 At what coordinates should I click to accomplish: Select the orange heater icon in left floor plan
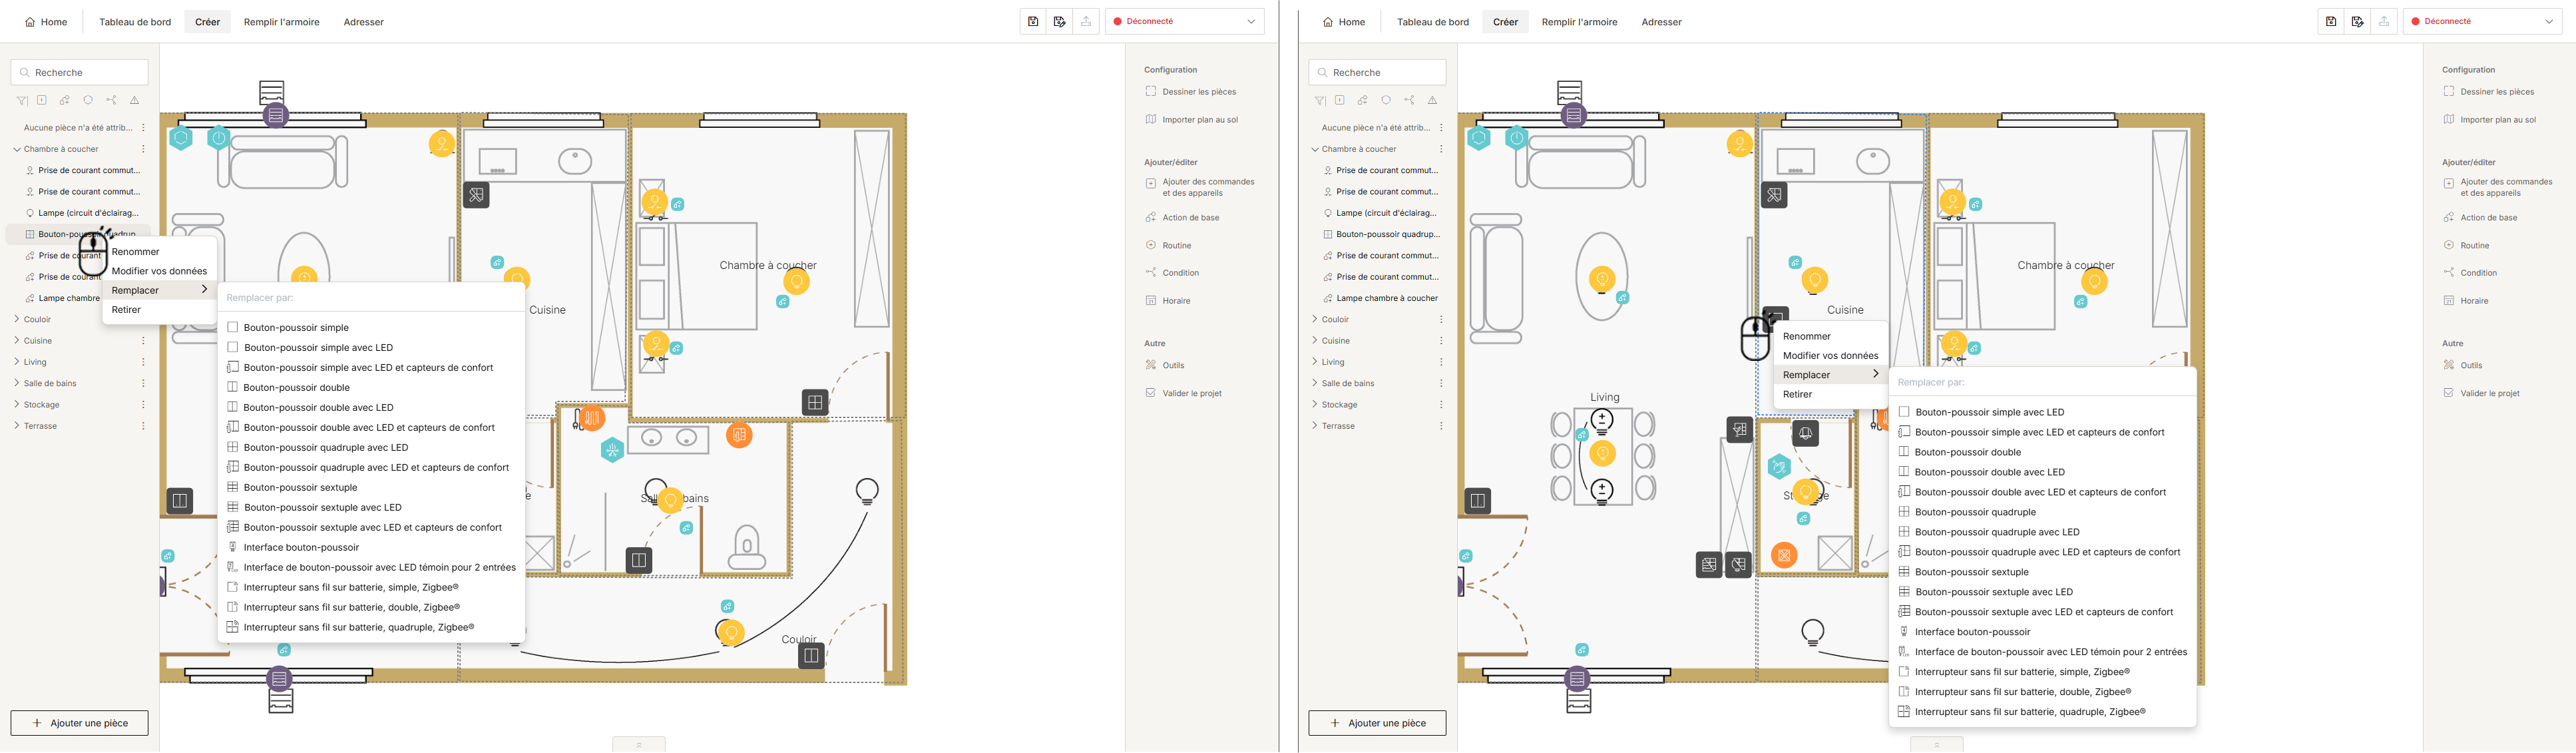pos(592,417)
